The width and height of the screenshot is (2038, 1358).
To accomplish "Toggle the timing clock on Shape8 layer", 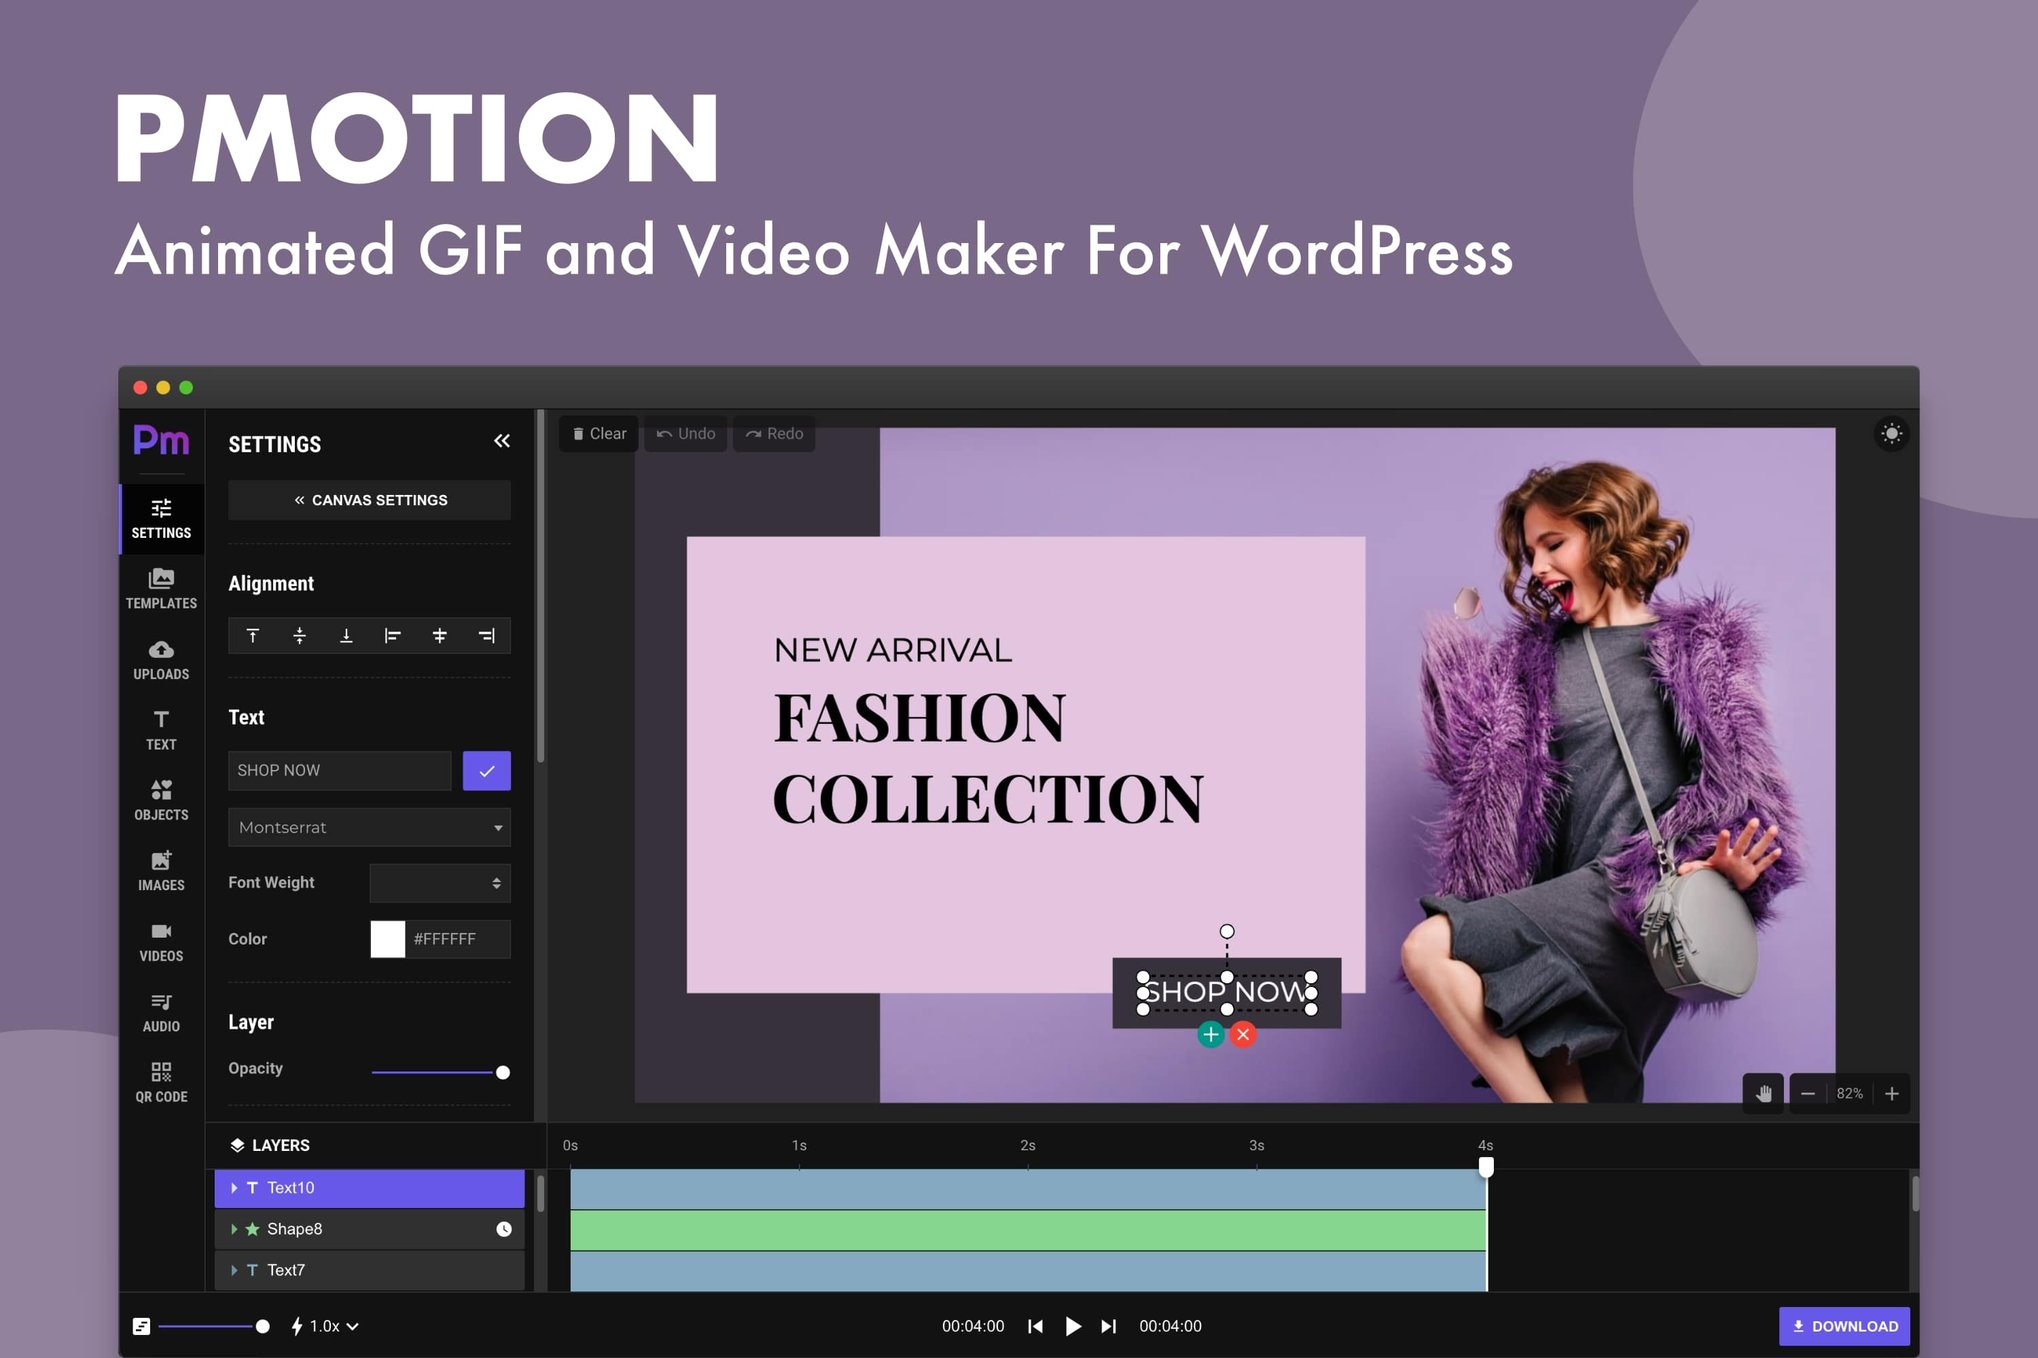I will click(505, 1228).
